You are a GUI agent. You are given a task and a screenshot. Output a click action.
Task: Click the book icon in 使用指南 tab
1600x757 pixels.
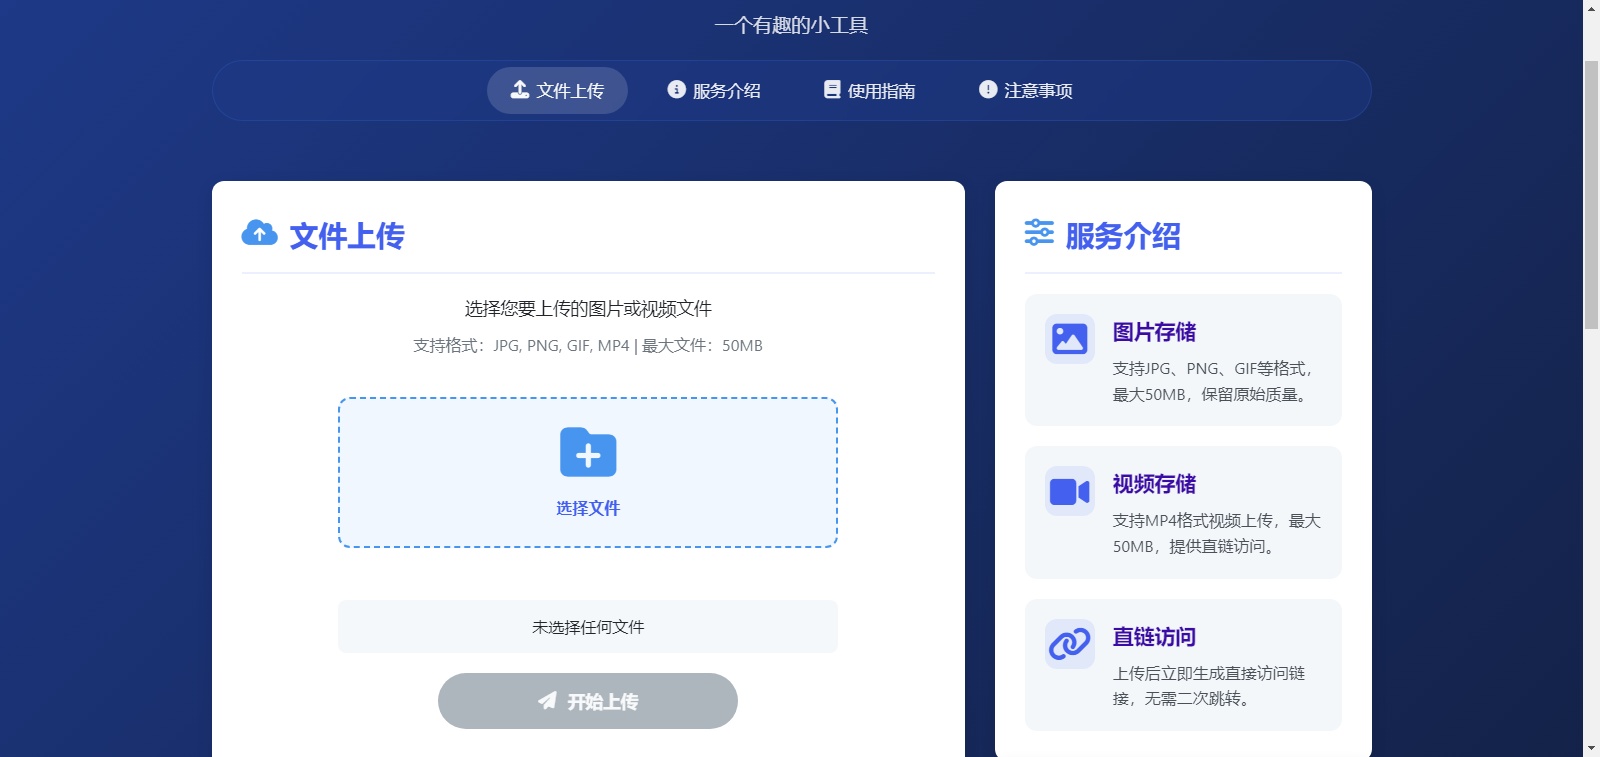coord(832,90)
